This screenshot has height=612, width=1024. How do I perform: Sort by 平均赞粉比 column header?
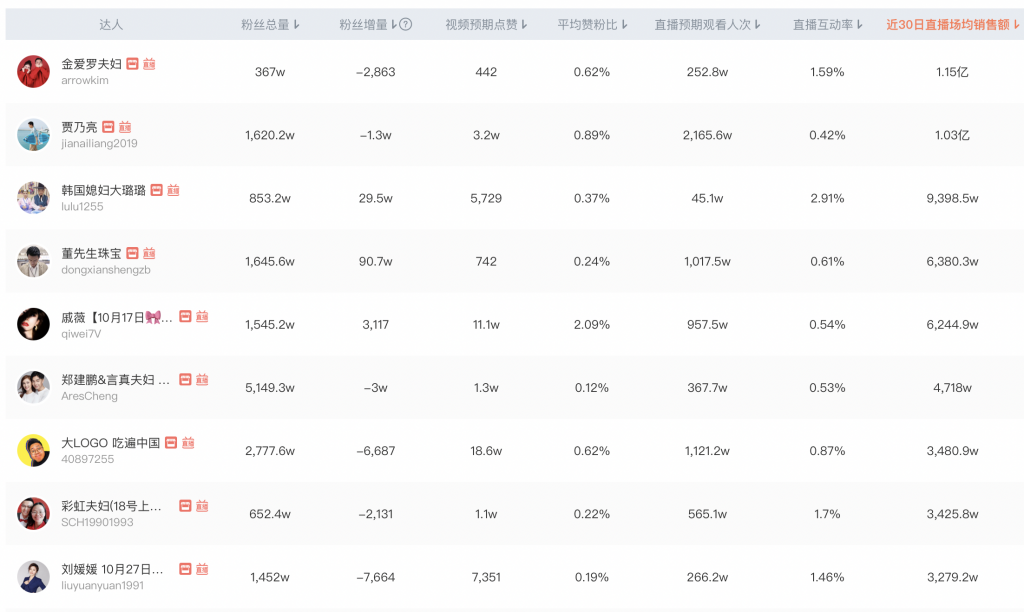(591, 24)
